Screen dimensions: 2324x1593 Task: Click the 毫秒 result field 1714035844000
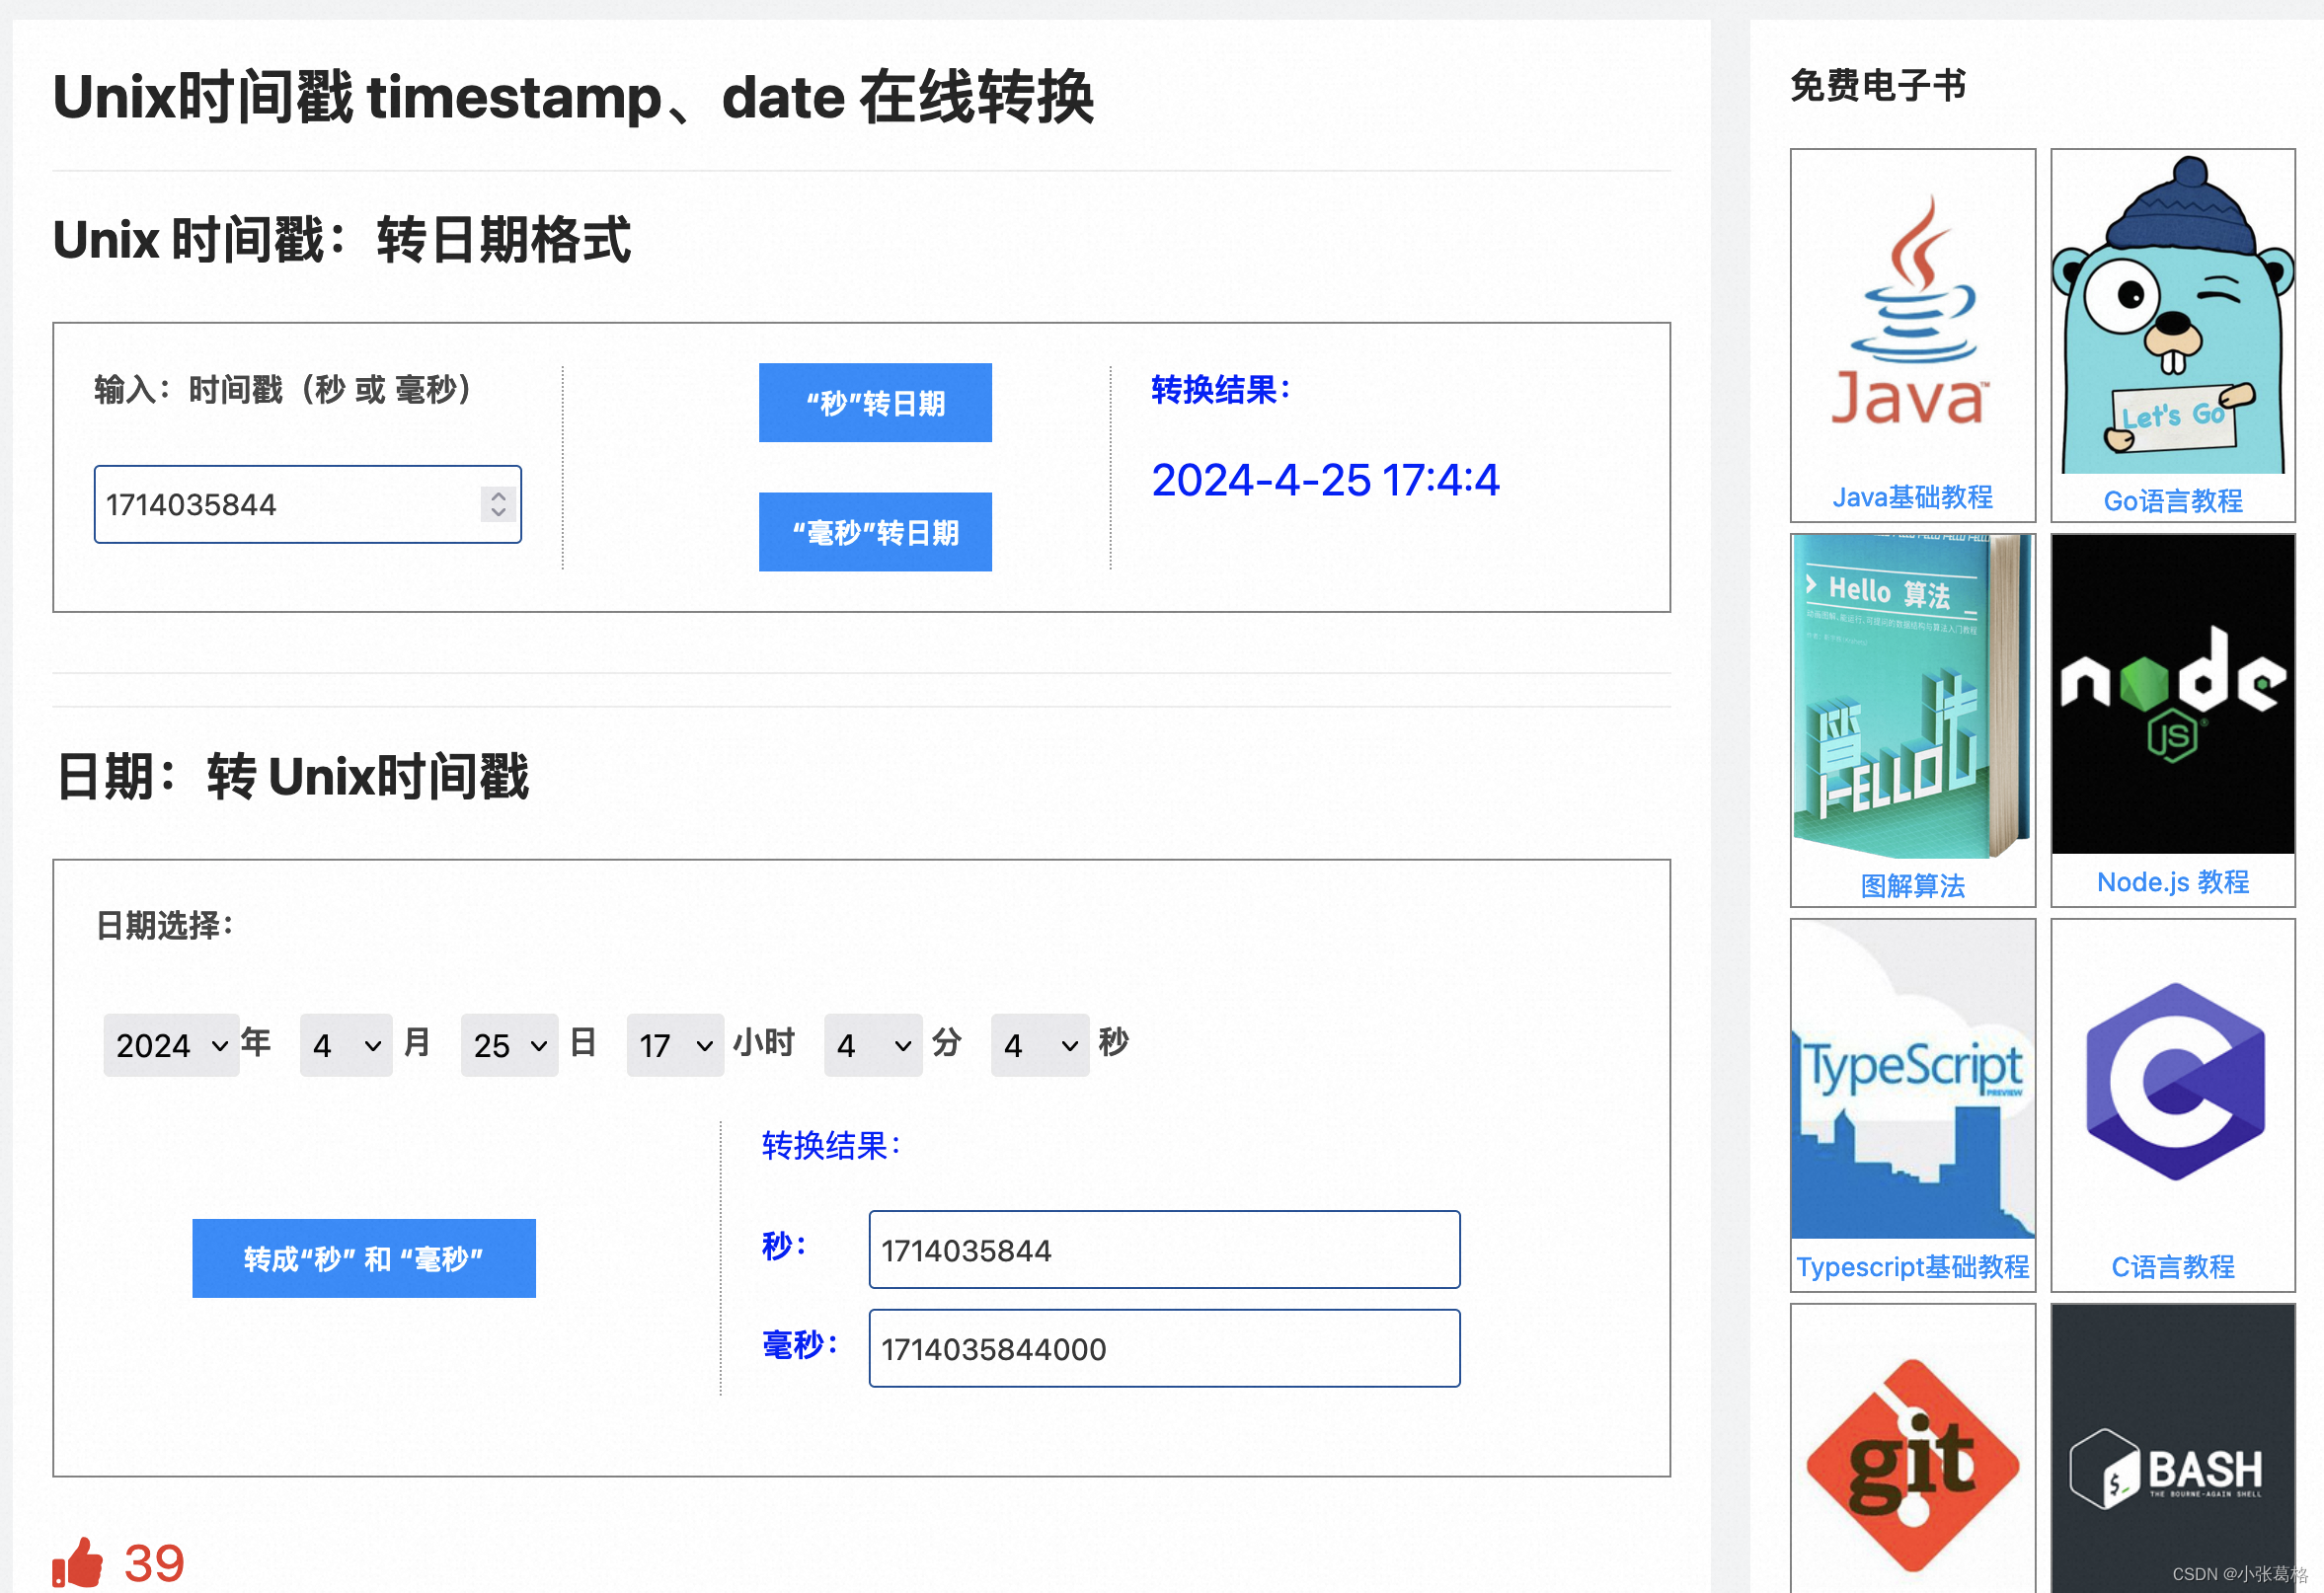pos(1163,1348)
